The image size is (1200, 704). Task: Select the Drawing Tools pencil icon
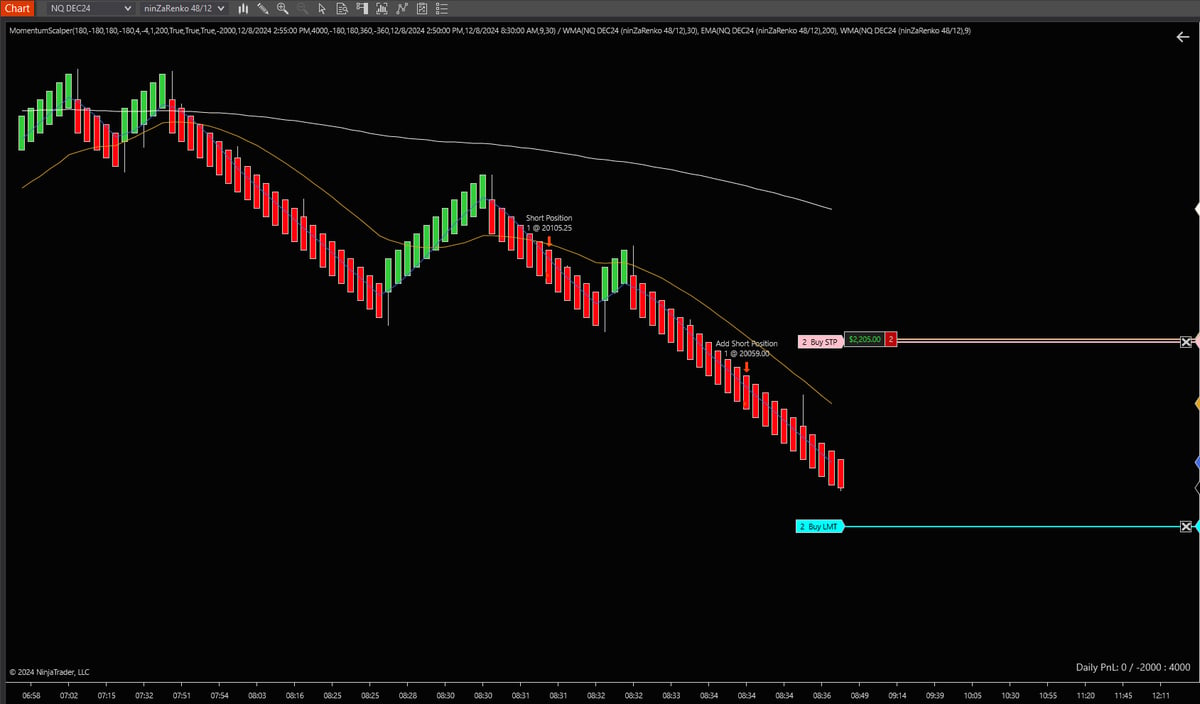(263, 8)
